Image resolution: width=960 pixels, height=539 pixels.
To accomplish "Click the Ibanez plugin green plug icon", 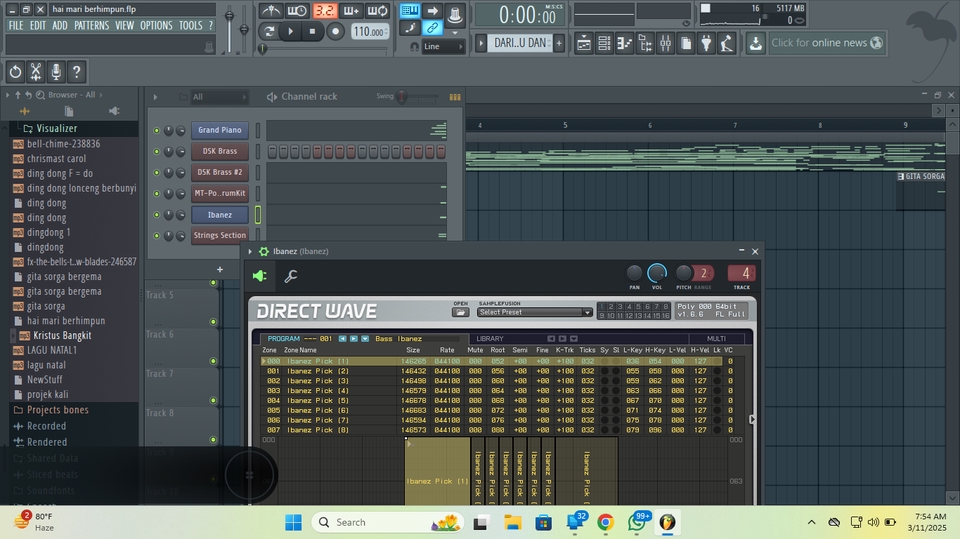I will click(260, 276).
